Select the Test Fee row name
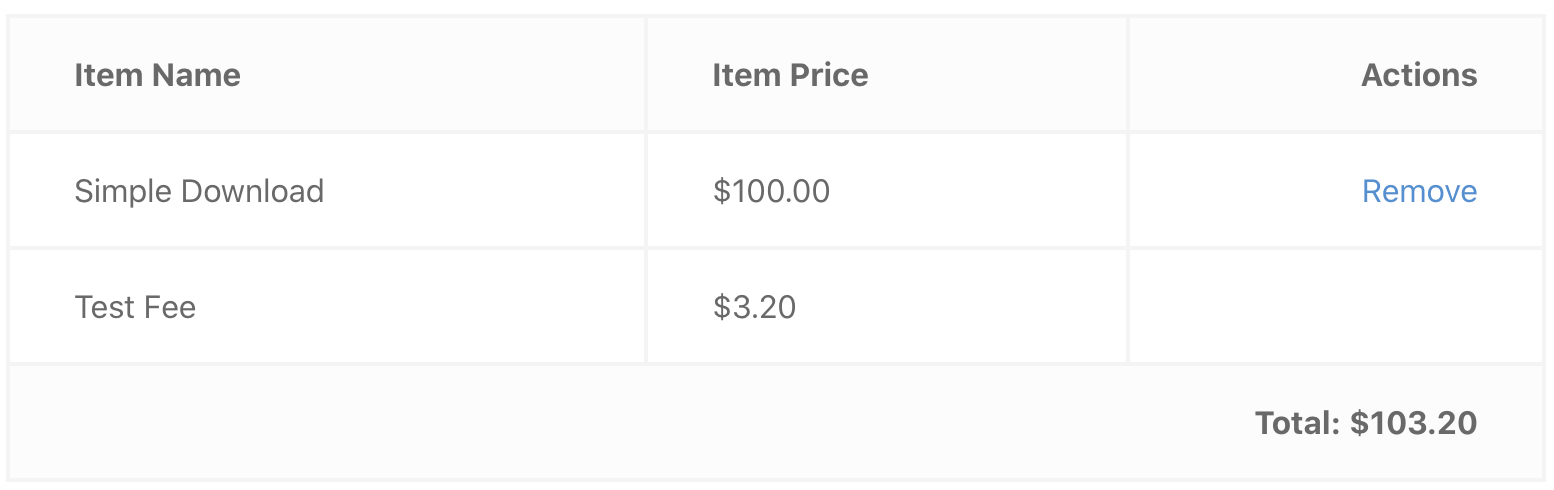Image resolution: width=1554 pixels, height=490 pixels. [x=135, y=307]
